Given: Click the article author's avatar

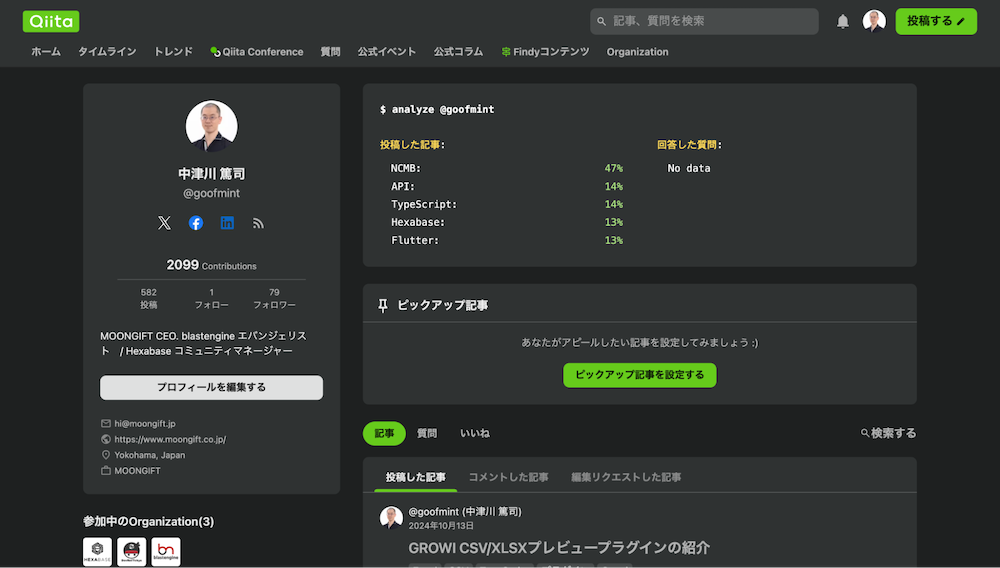Looking at the screenshot, I should pos(391,518).
